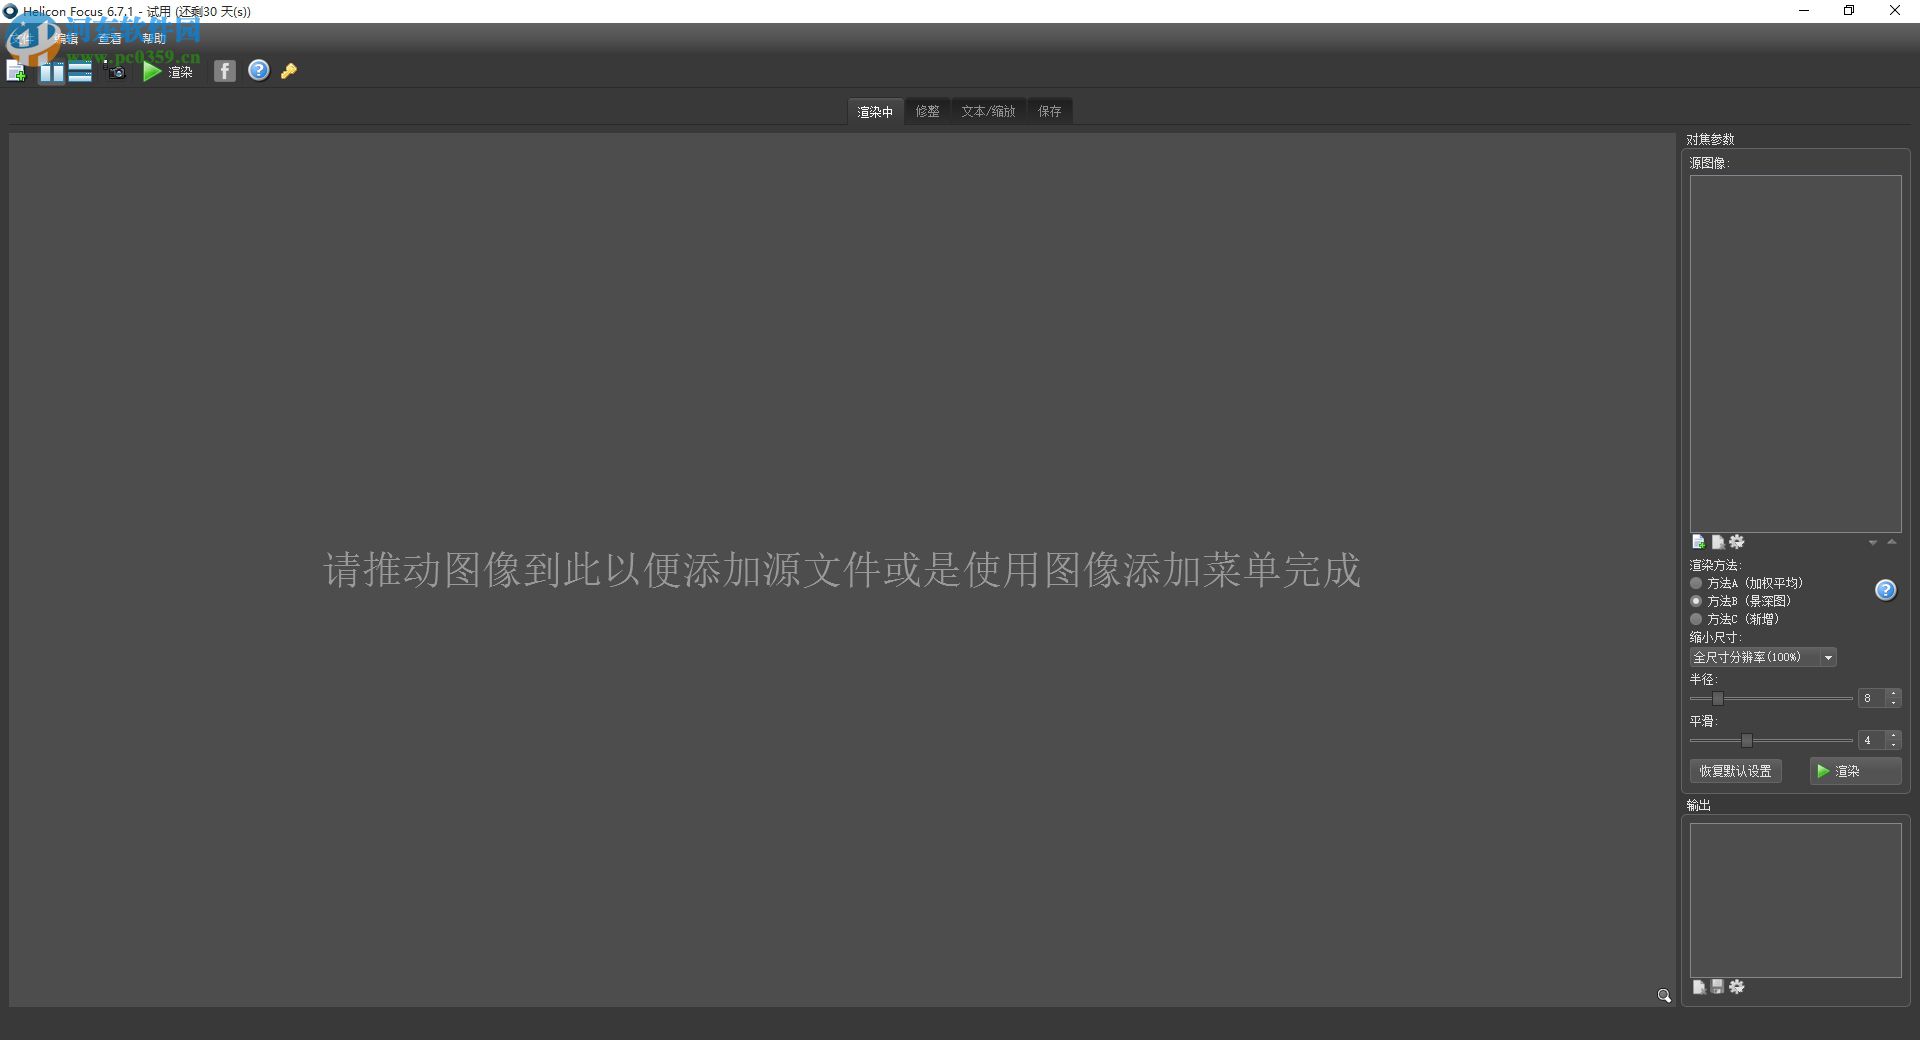The image size is (1920, 1040).
Task: Click the 半径 slider handle
Action: tap(1717, 698)
